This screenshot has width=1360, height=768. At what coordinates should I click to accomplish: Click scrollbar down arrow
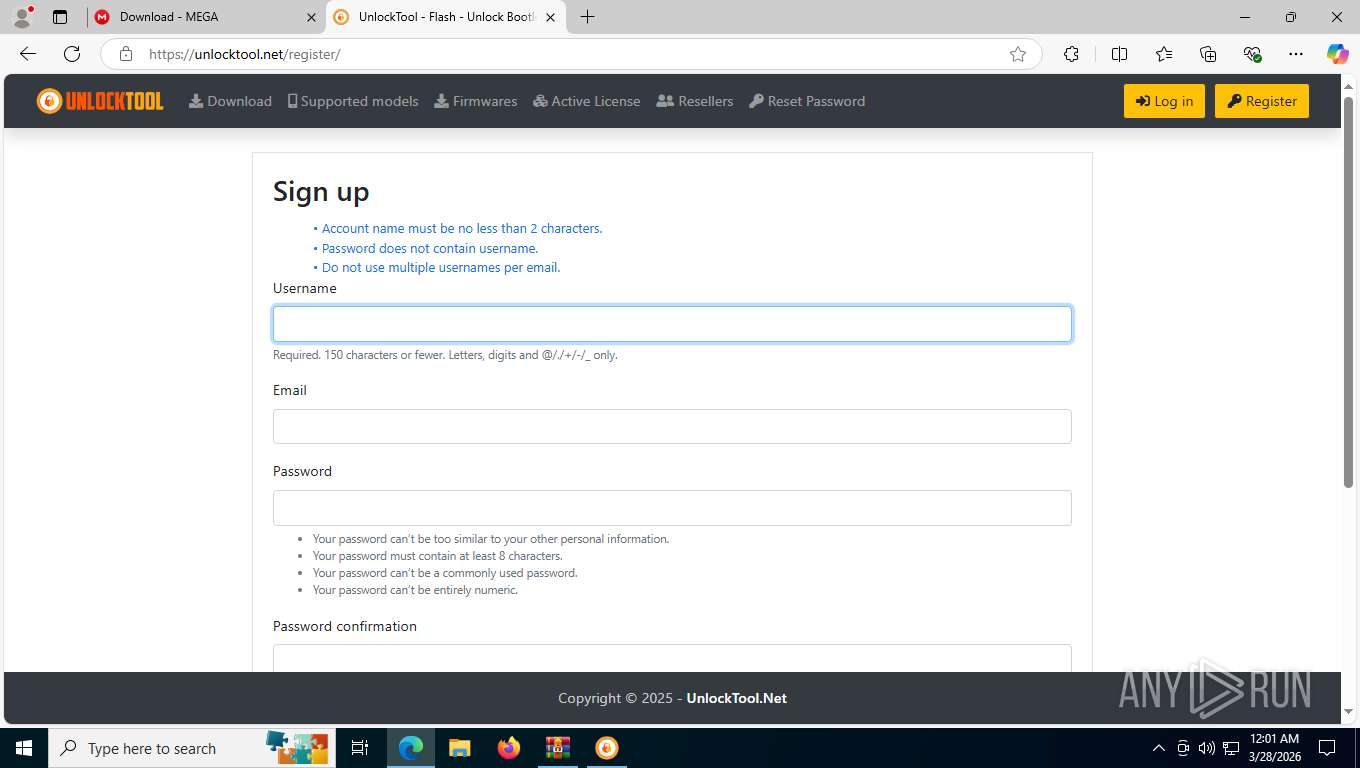(1348, 711)
